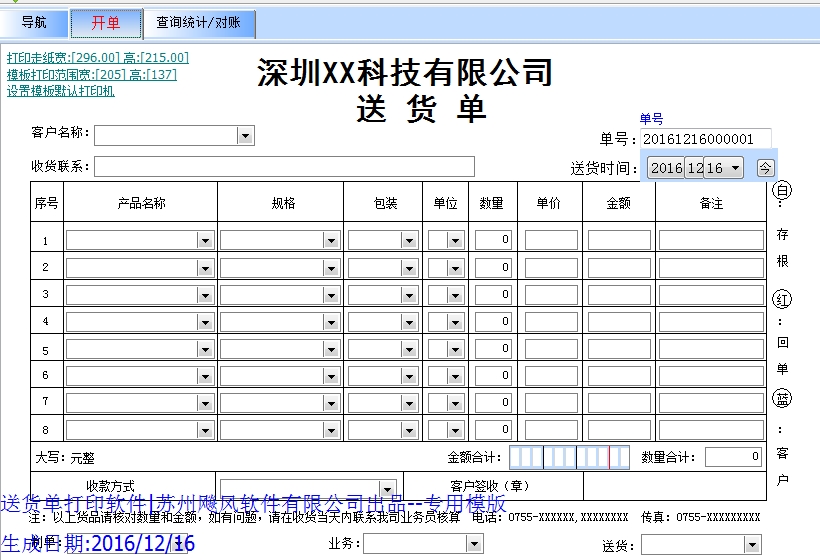The height and width of the screenshot is (560, 820).
Task: Expand 规格 dropdown in row 2
Action: pyautogui.click(x=331, y=268)
